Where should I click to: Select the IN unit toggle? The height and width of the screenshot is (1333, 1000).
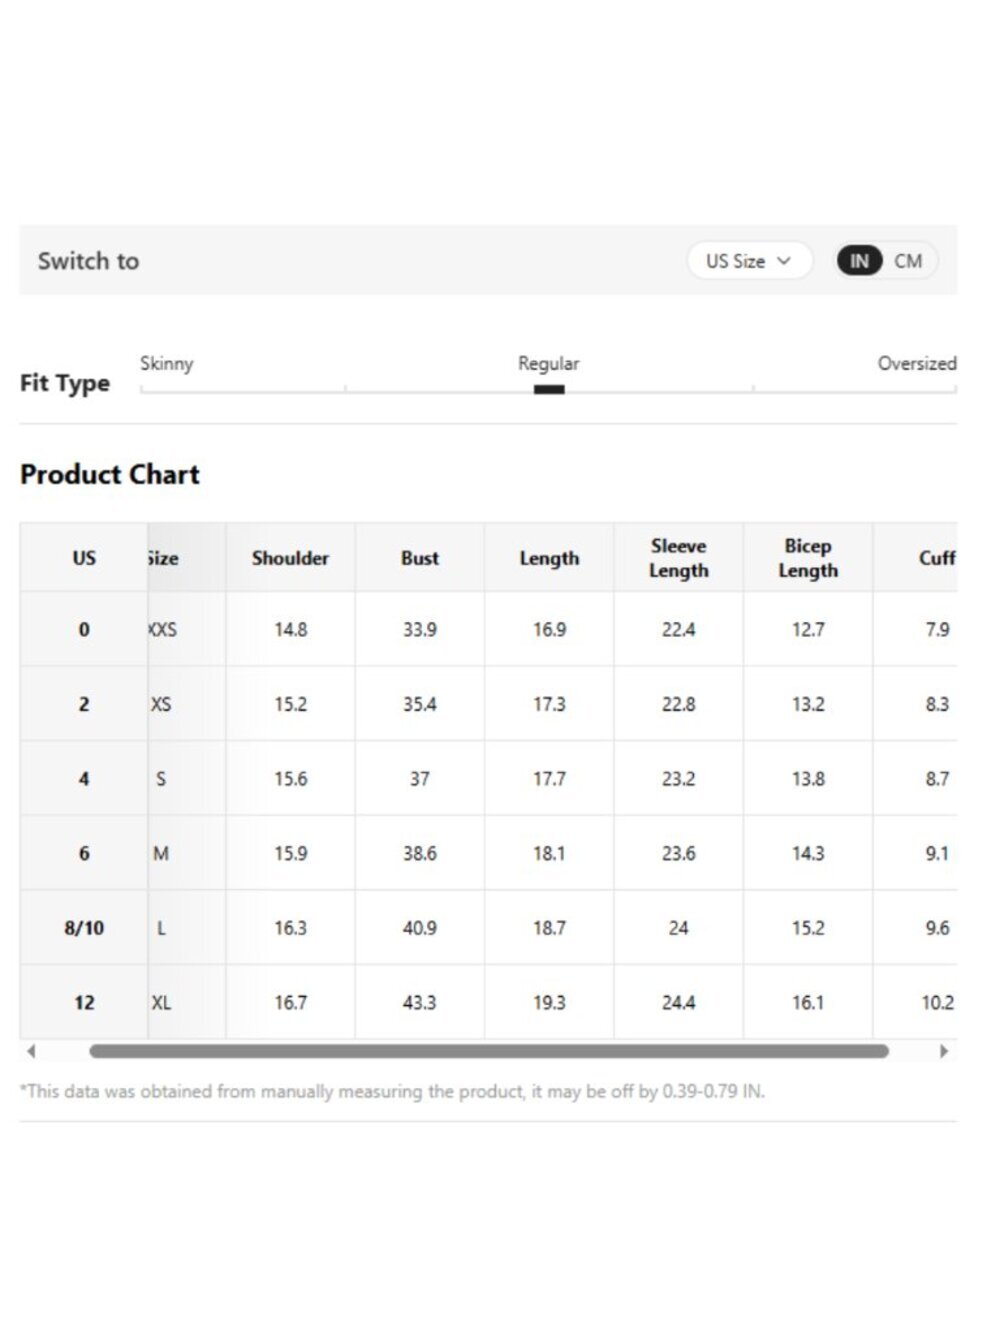(859, 261)
